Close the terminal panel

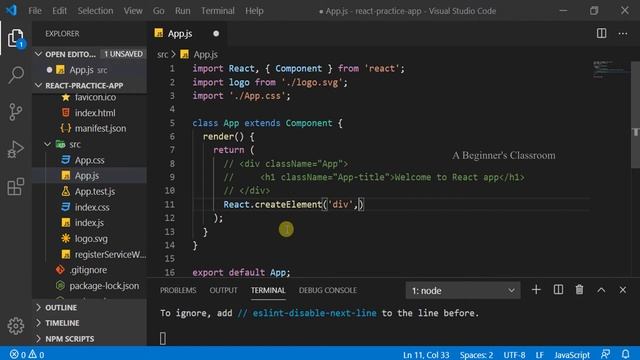pos(622,290)
